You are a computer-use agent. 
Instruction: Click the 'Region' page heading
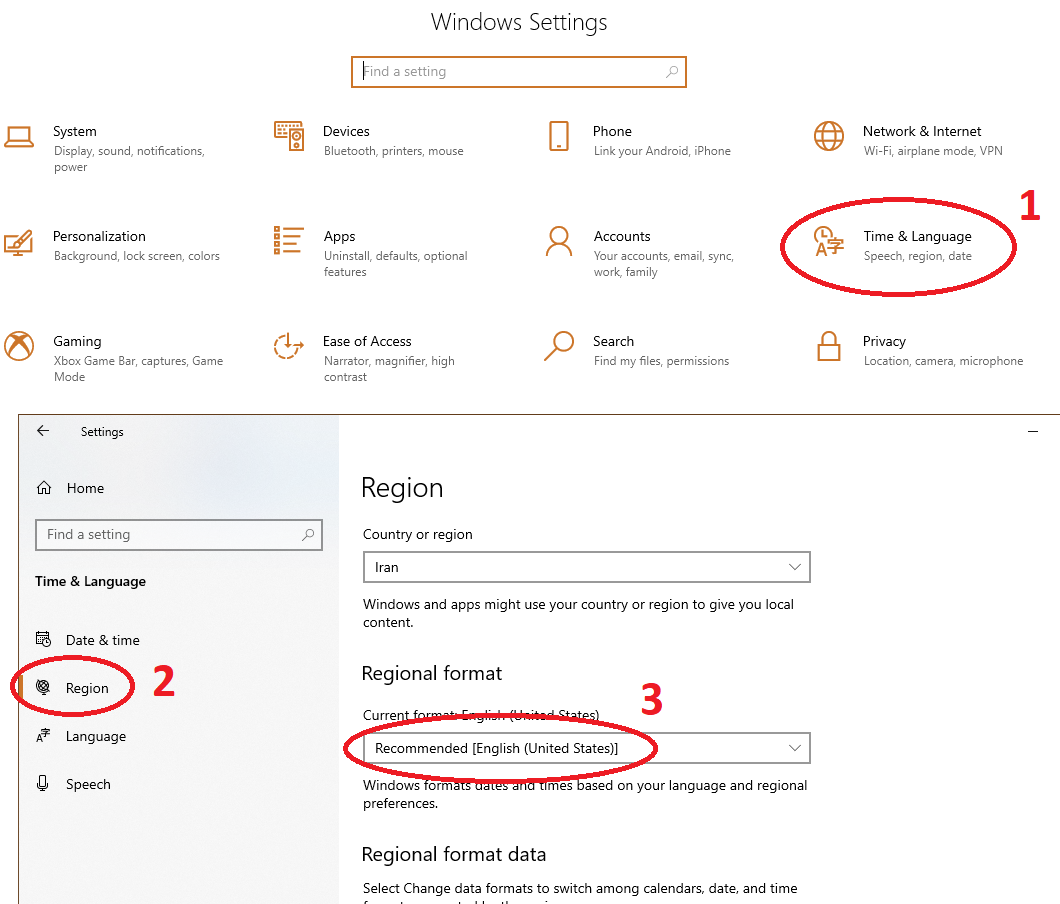click(402, 487)
